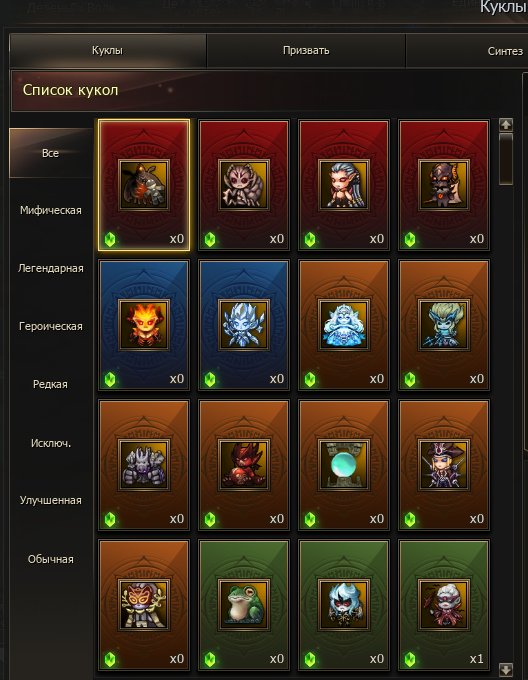Viewport: 528px width, 680px height.
Task: Click the scroll down arrow button
Action: pyautogui.click(x=506, y=669)
